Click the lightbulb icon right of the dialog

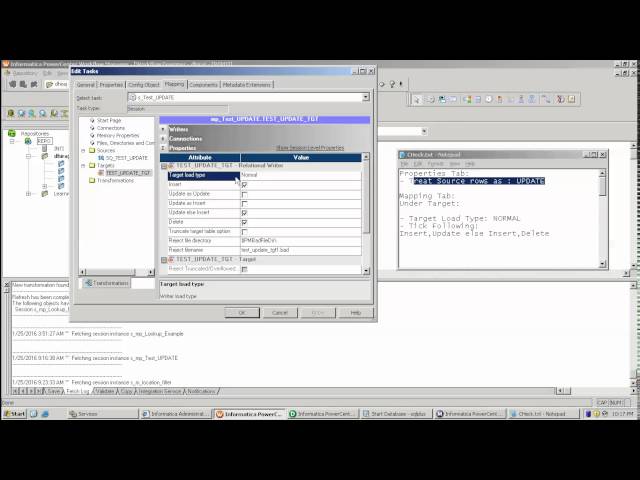[x=392, y=84]
